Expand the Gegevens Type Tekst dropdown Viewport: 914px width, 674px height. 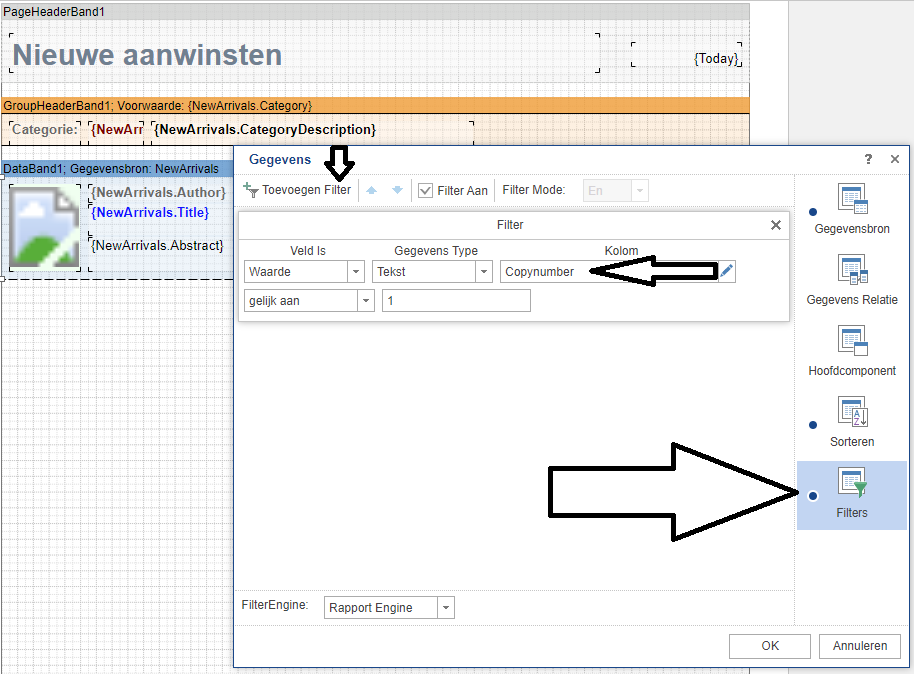(x=484, y=271)
